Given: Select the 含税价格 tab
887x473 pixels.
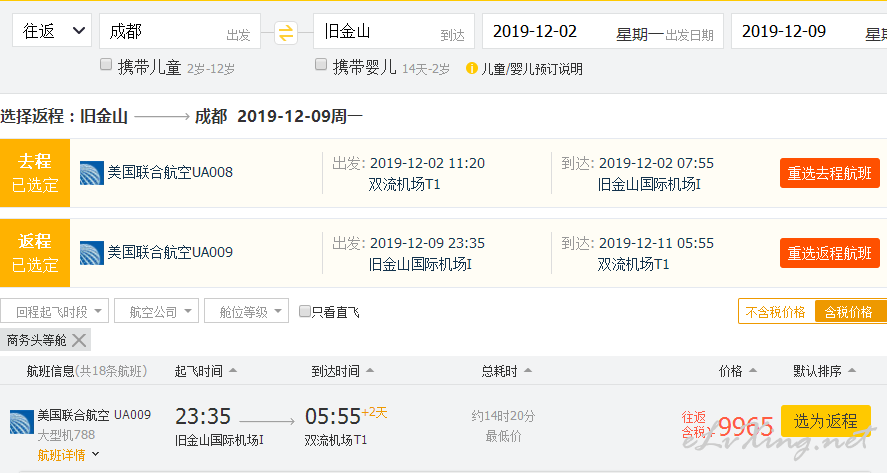Looking at the screenshot, I should click(849, 312).
